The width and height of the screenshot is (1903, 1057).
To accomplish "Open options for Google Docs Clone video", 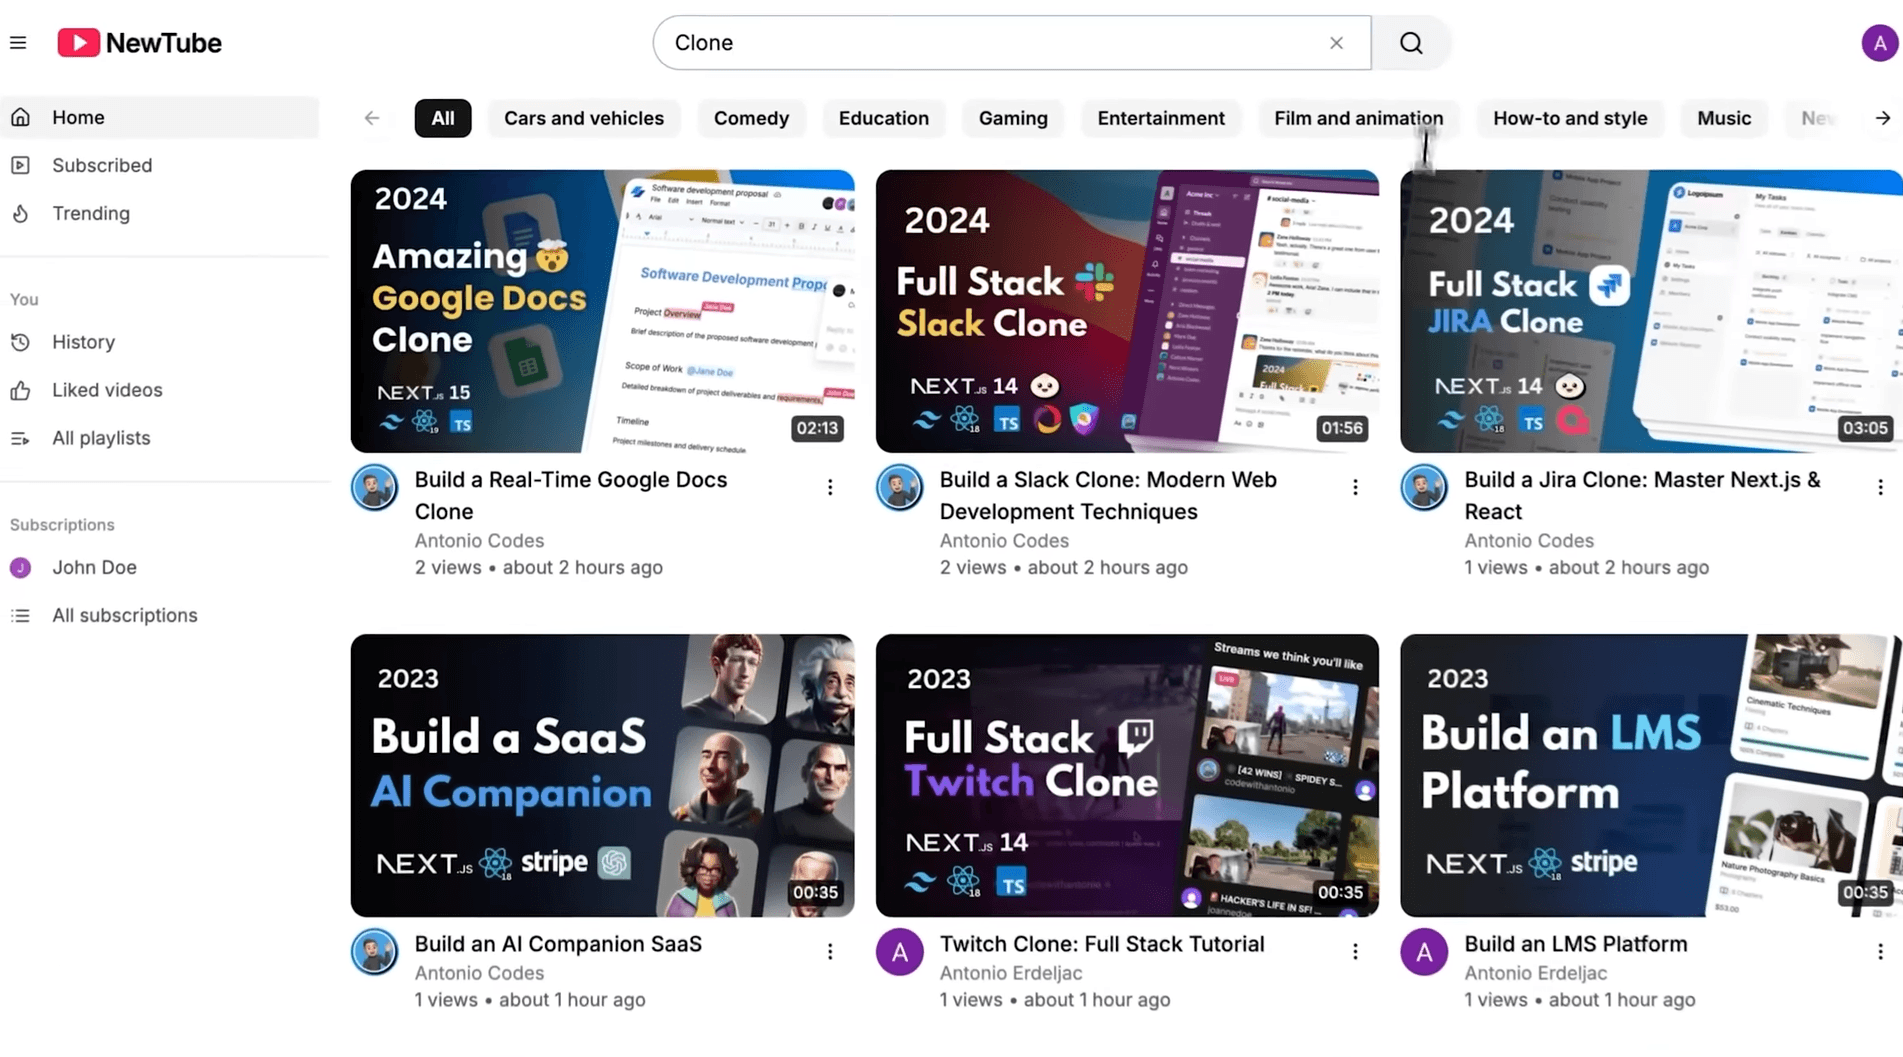I will (829, 487).
